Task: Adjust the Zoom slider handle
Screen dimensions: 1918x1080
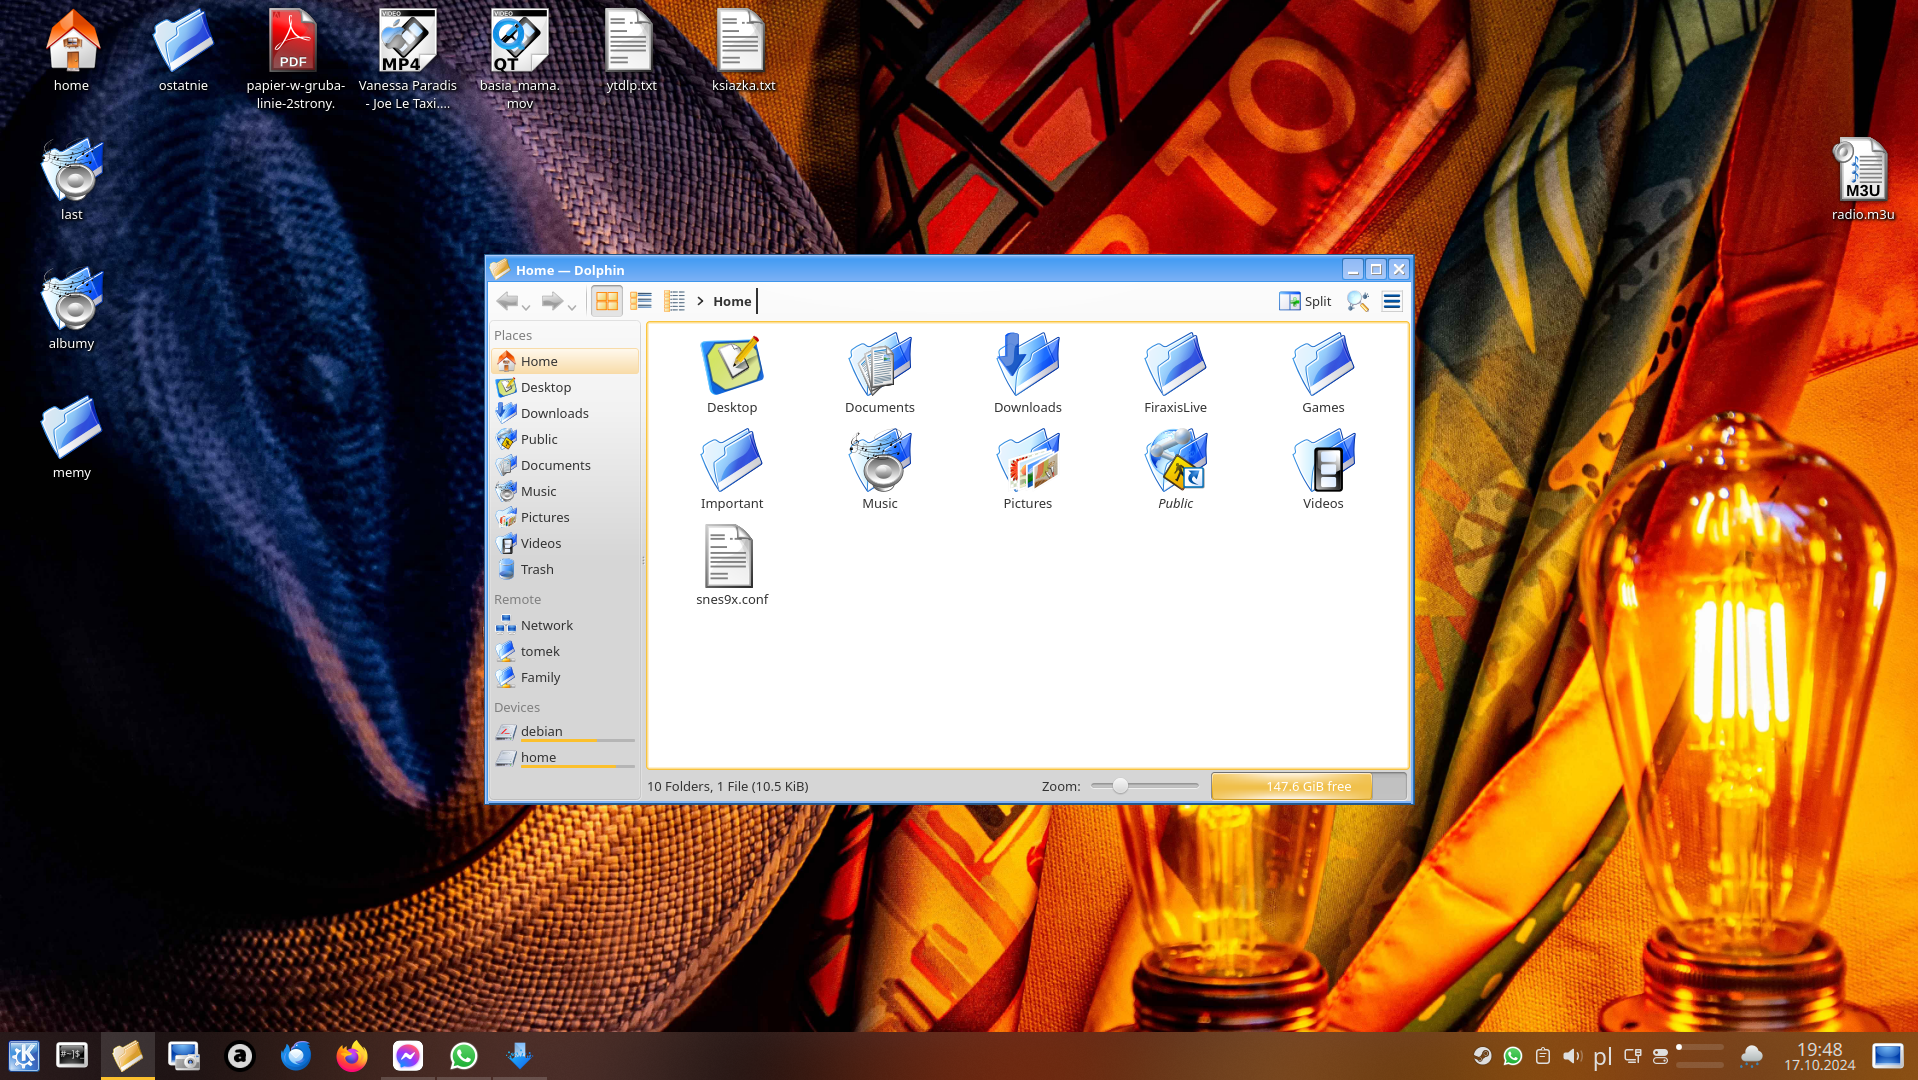Action: tap(1120, 786)
